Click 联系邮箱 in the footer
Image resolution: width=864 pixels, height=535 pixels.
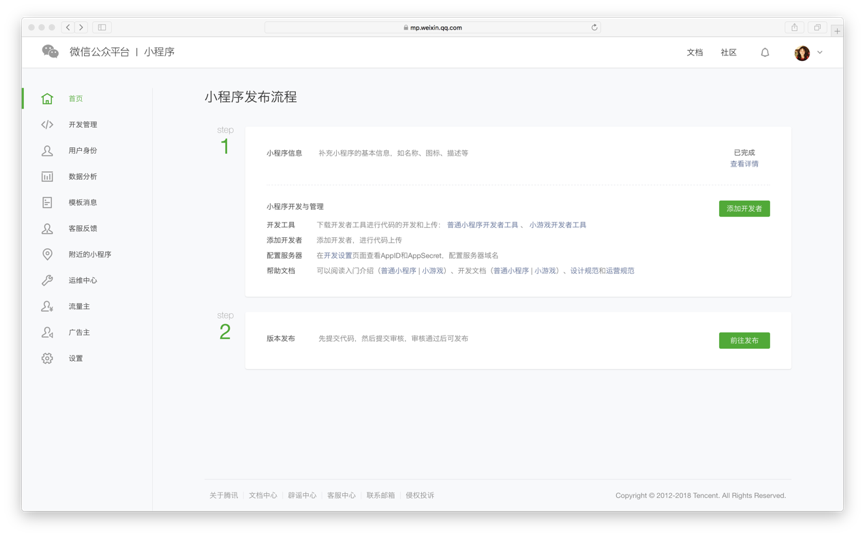pos(380,495)
